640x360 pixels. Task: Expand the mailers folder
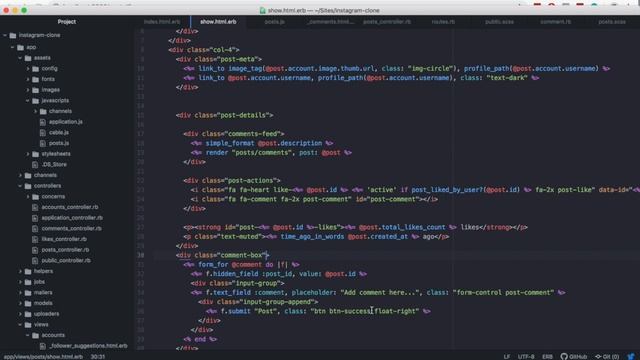point(20,292)
